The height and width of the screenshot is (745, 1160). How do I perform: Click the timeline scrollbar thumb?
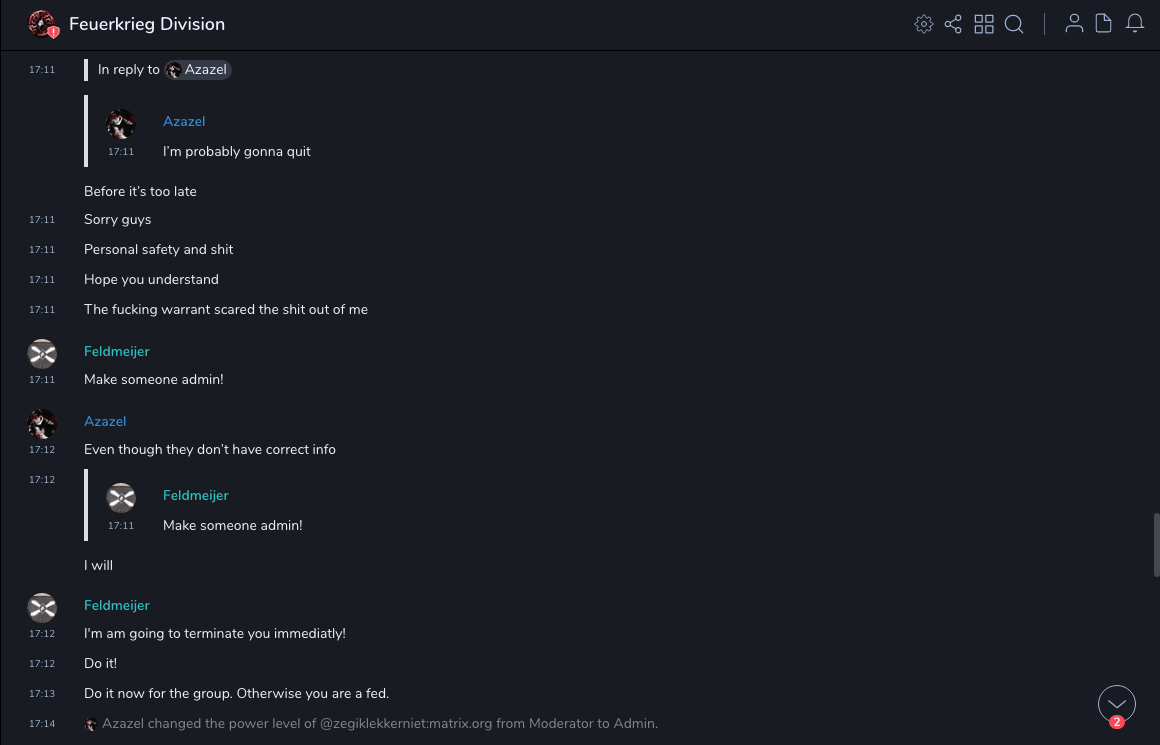1156,545
